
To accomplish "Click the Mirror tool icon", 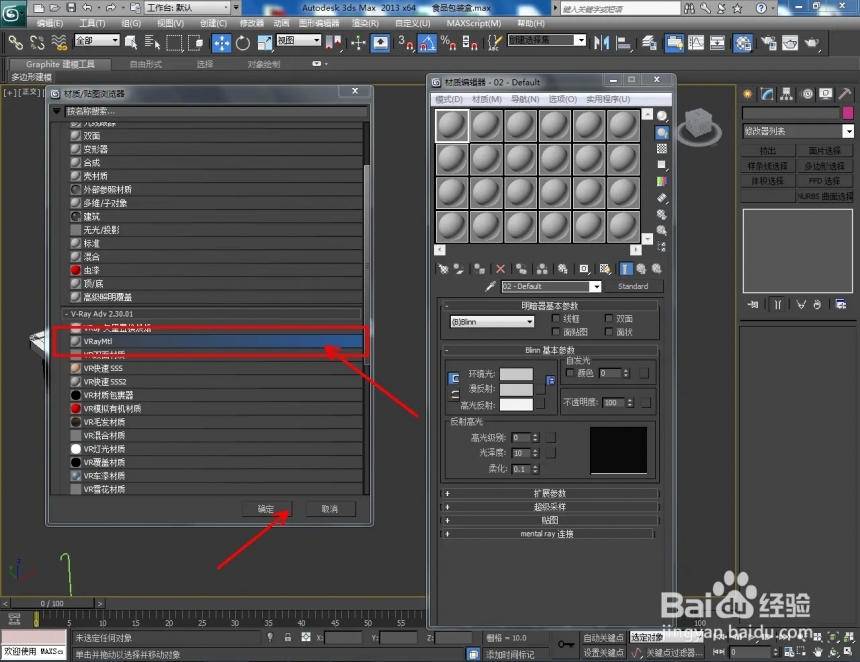I will [602, 43].
